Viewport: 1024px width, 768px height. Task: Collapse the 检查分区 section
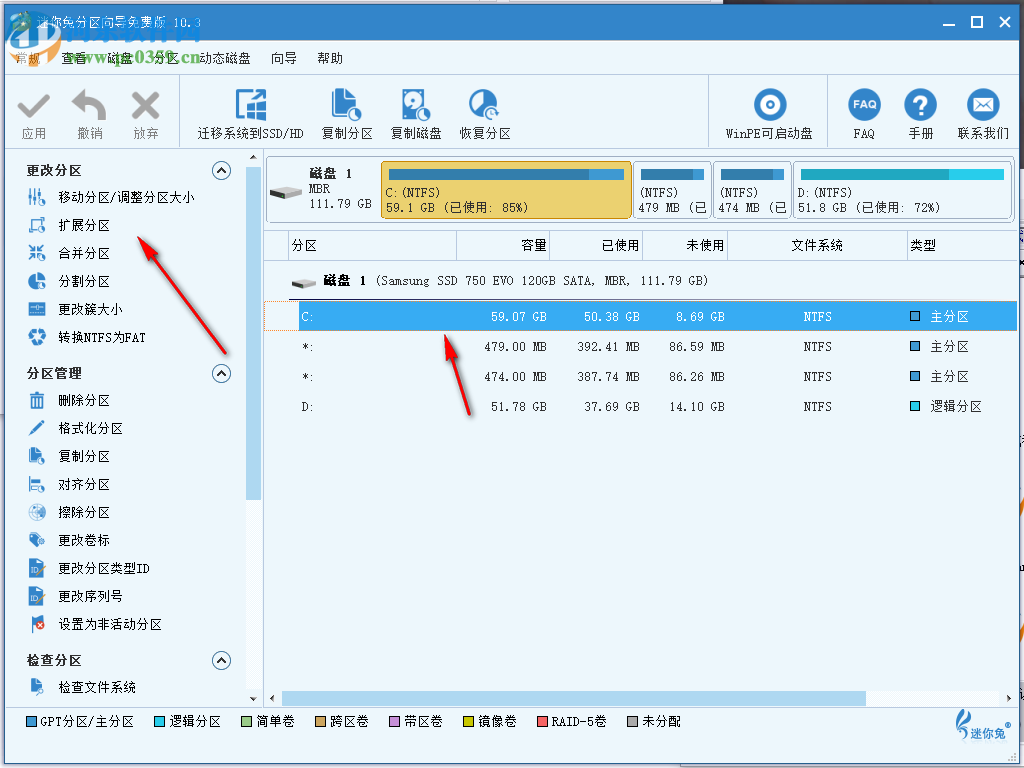coord(221,660)
